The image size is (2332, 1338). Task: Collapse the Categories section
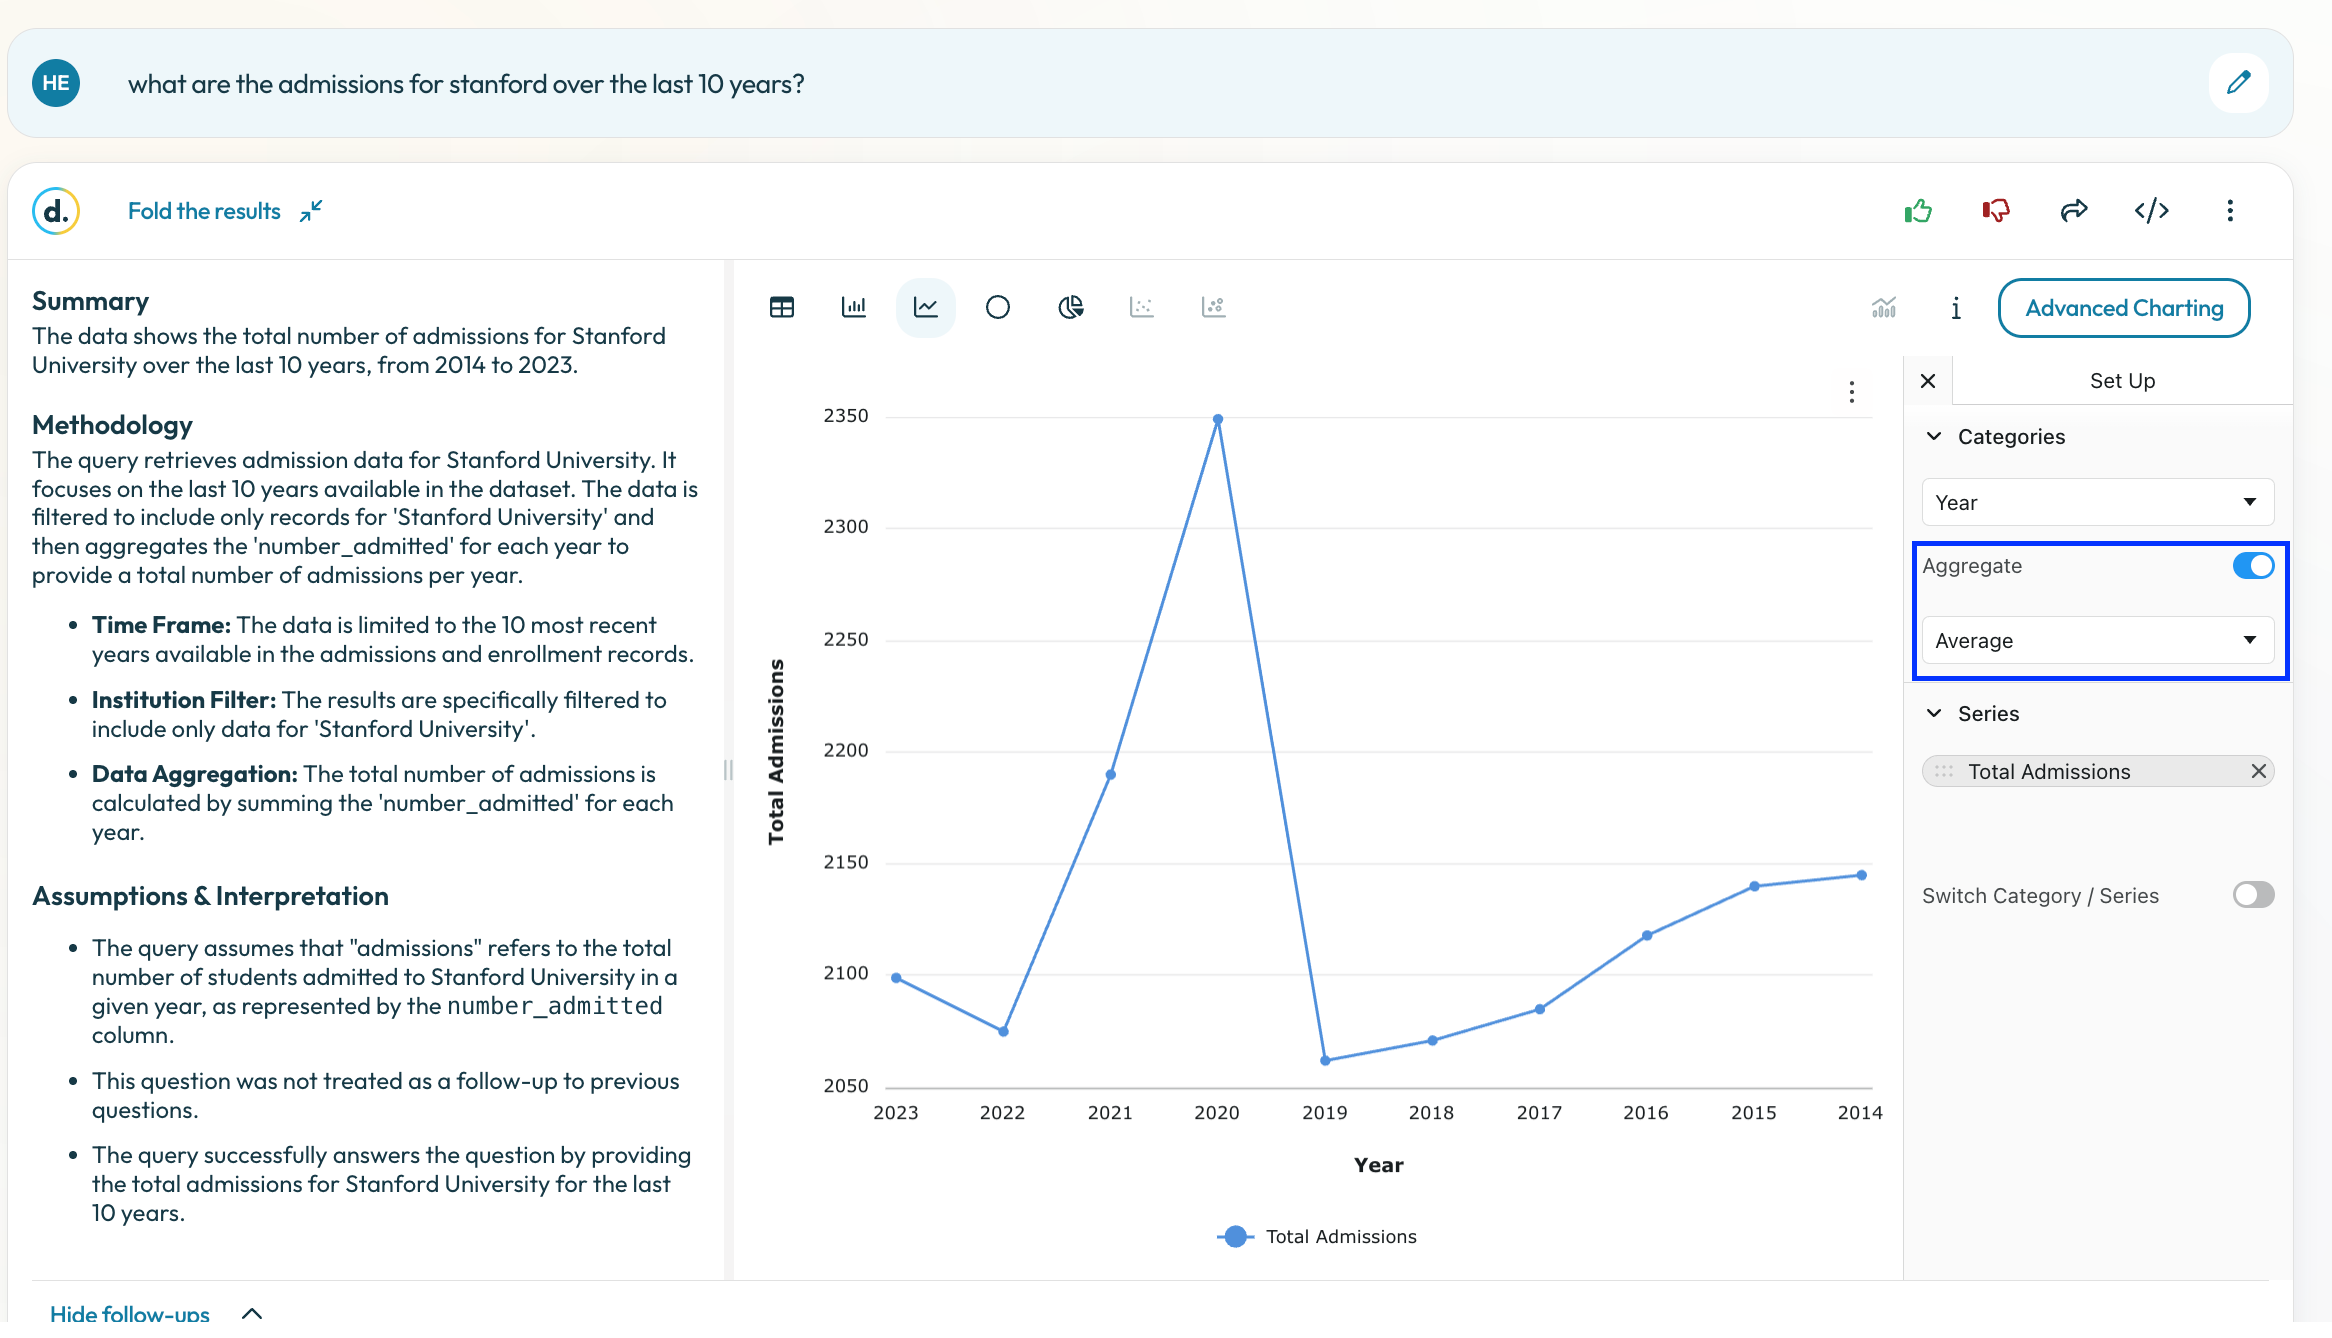[1934, 436]
